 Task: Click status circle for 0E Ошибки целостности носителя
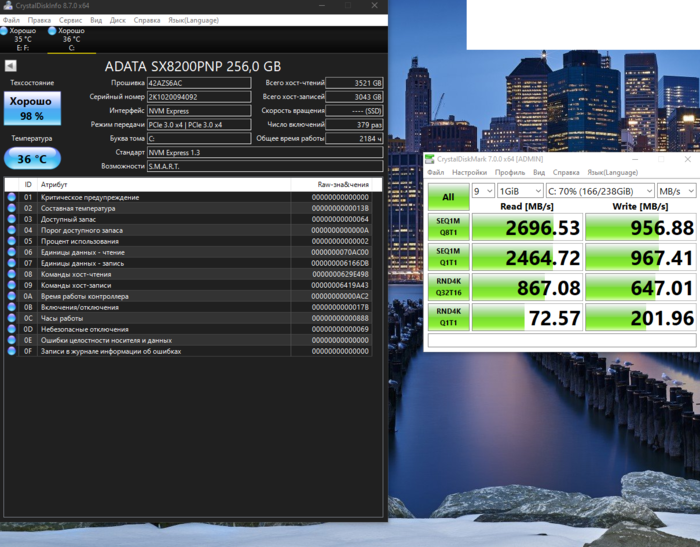point(12,340)
